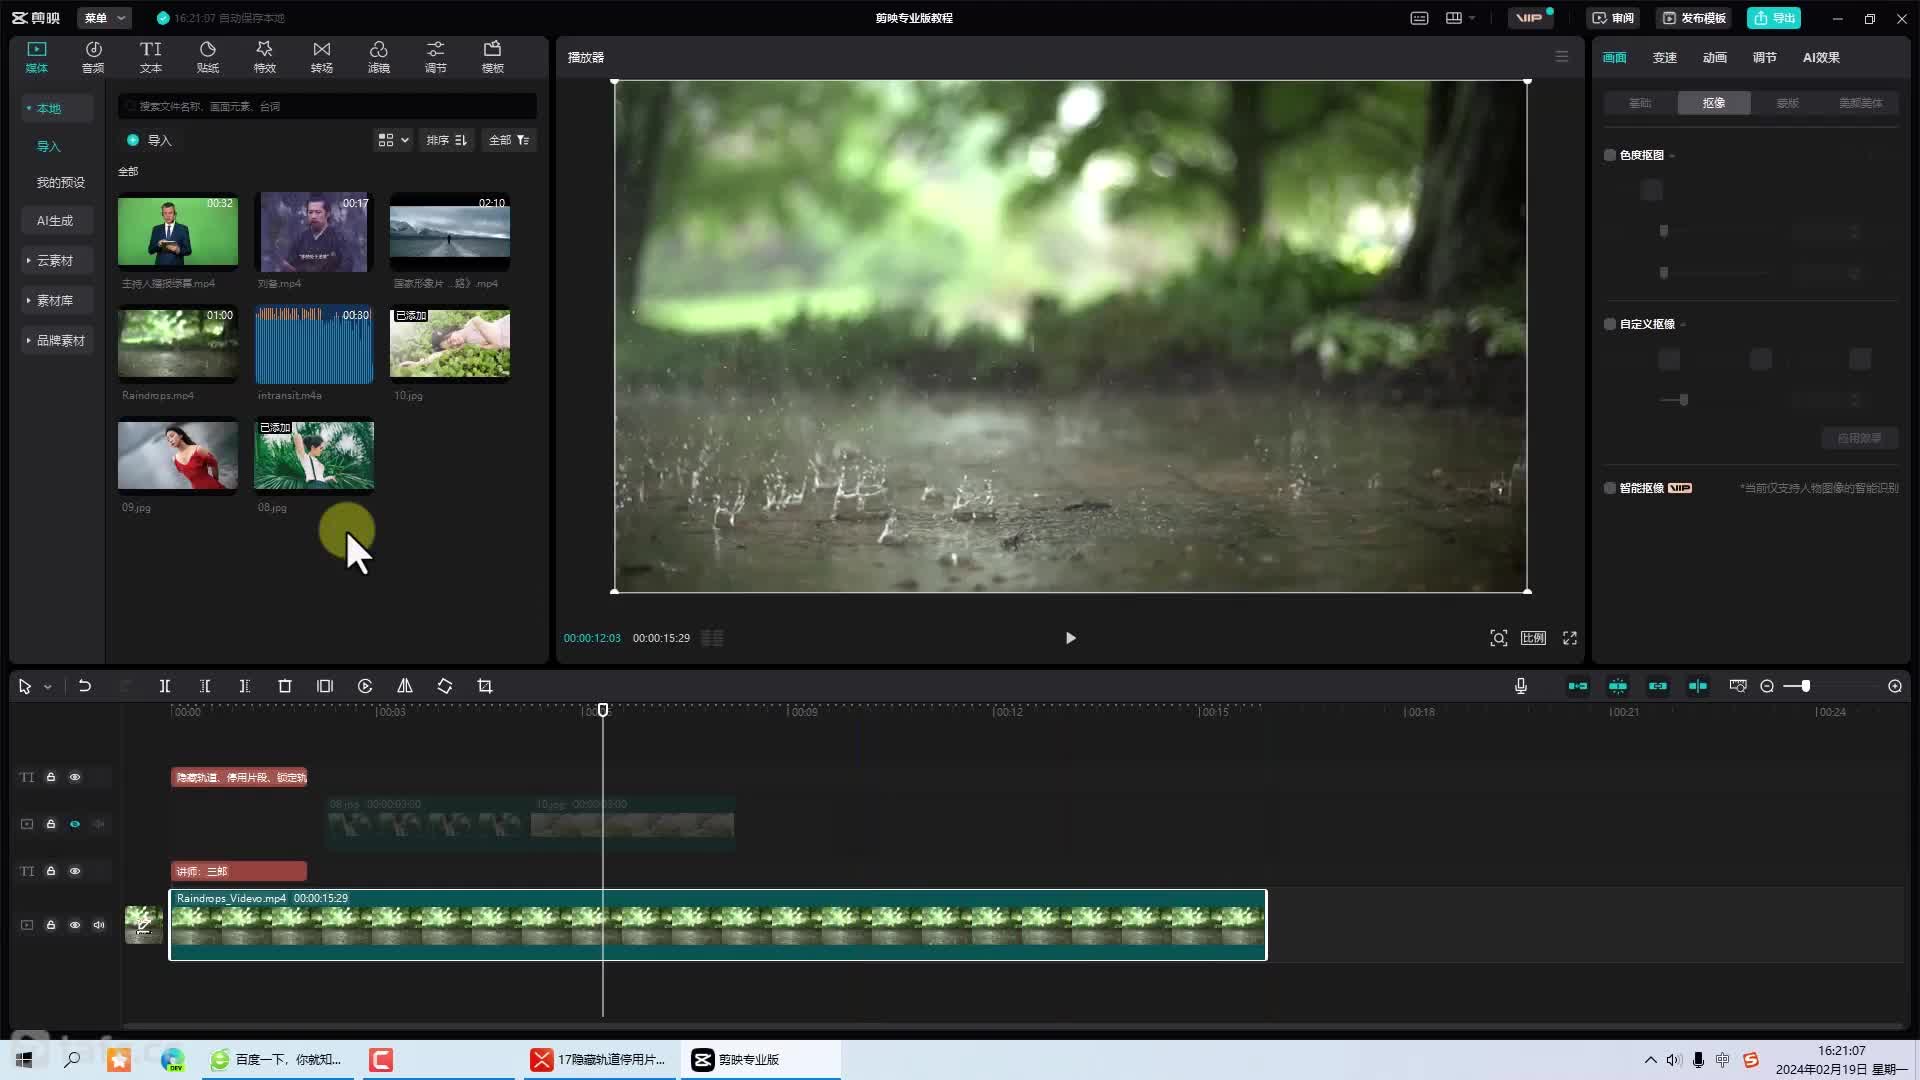Click the playhead marker on timeline ruler
This screenshot has height=1080, width=1920.
(x=603, y=710)
